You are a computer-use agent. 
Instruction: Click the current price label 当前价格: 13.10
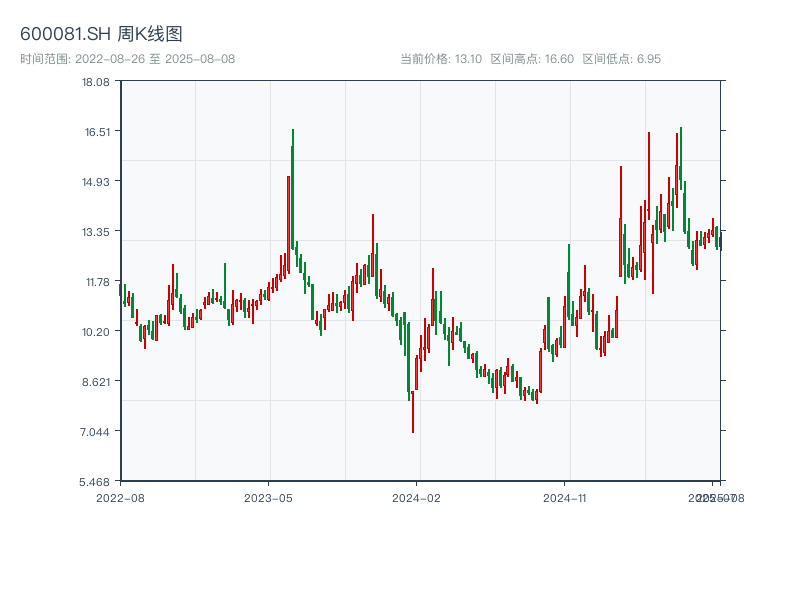pos(441,59)
